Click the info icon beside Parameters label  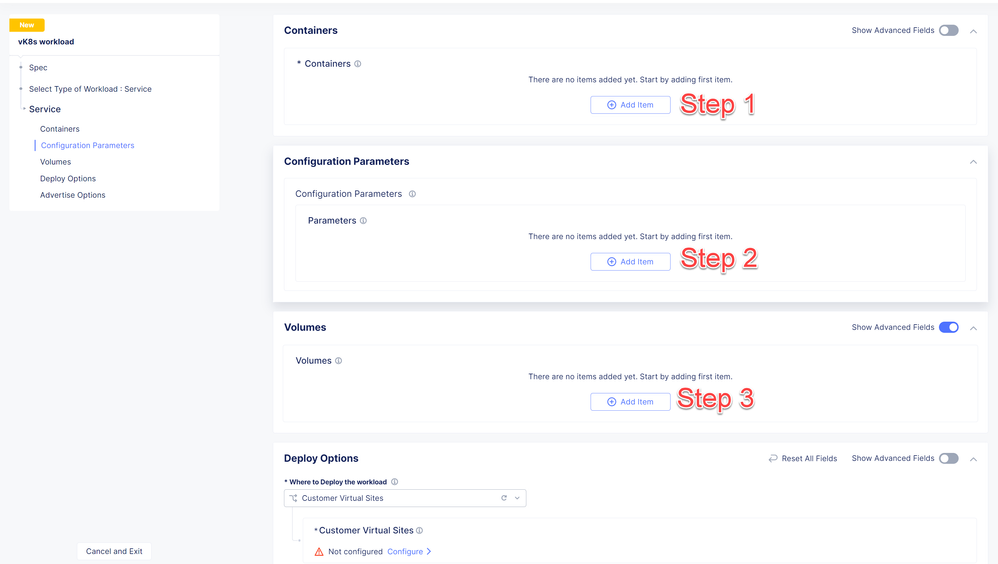pyautogui.click(x=363, y=221)
